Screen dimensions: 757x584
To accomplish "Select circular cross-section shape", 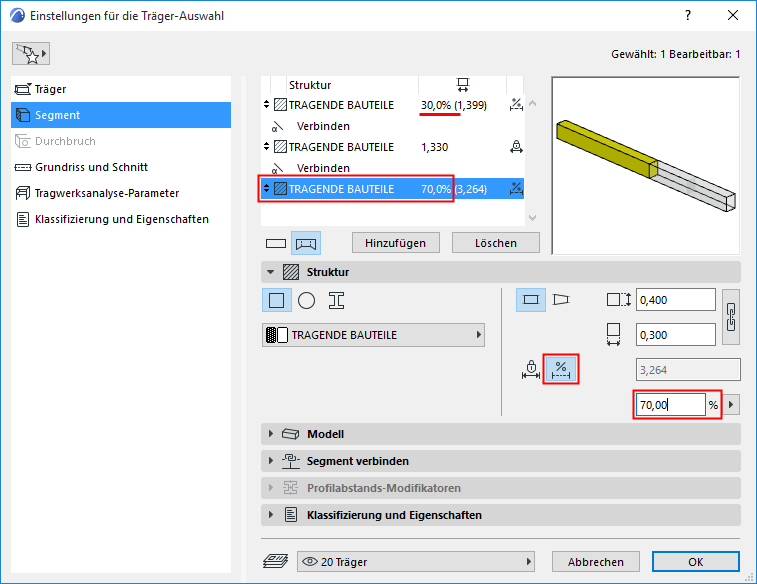I will pyautogui.click(x=307, y=300).
